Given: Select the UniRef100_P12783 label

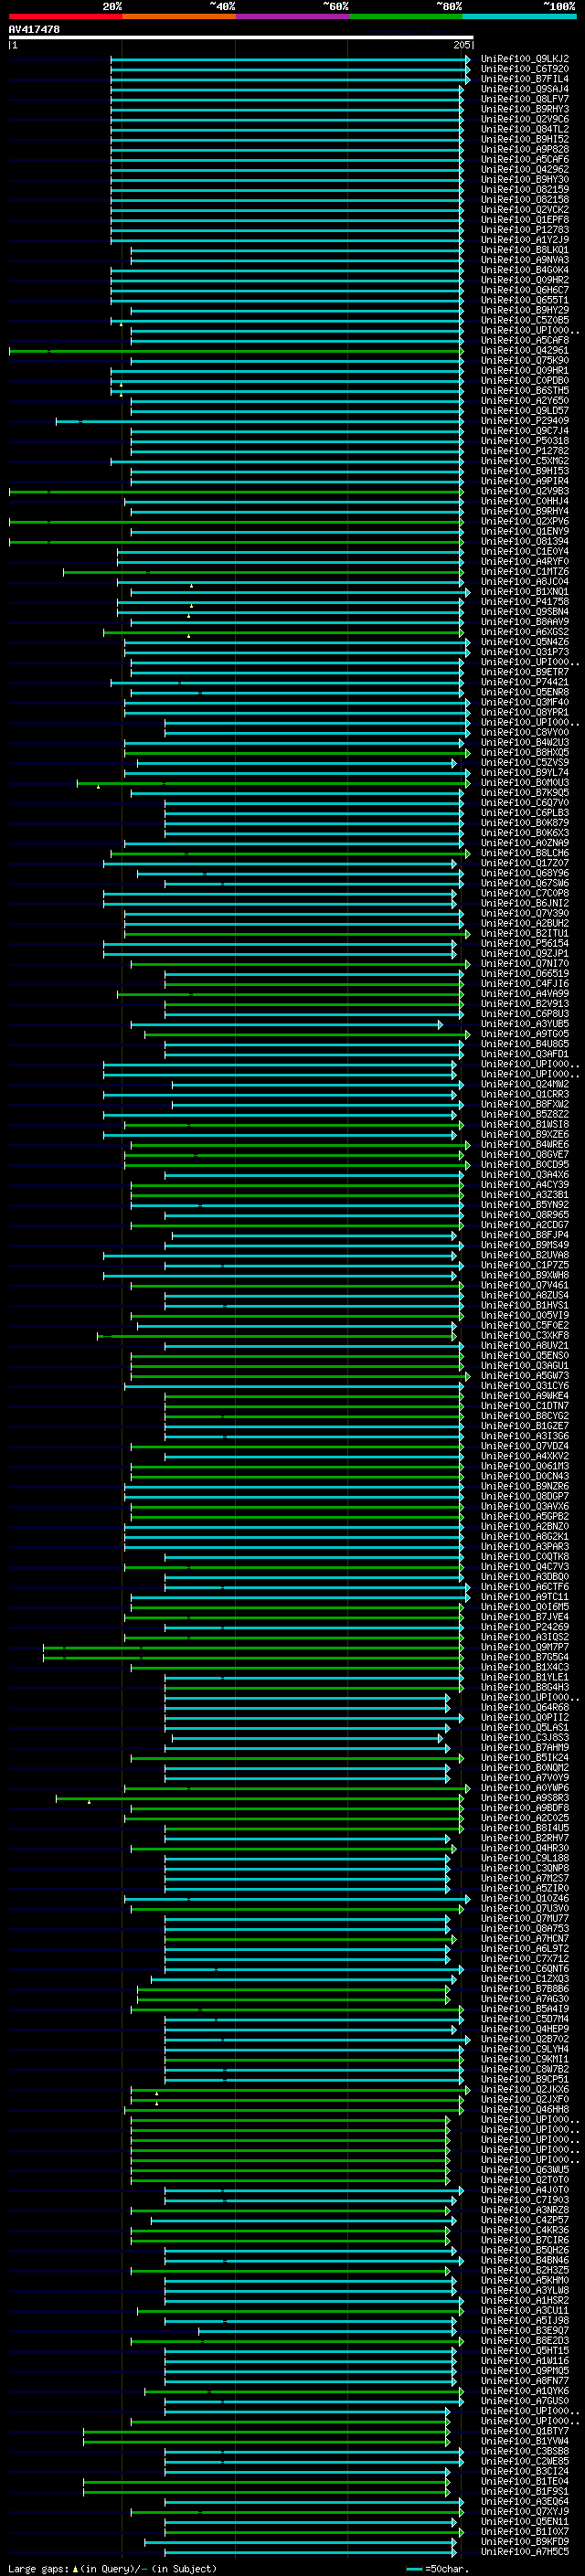Looking at the screenshot, I should (x=524, y=230).
